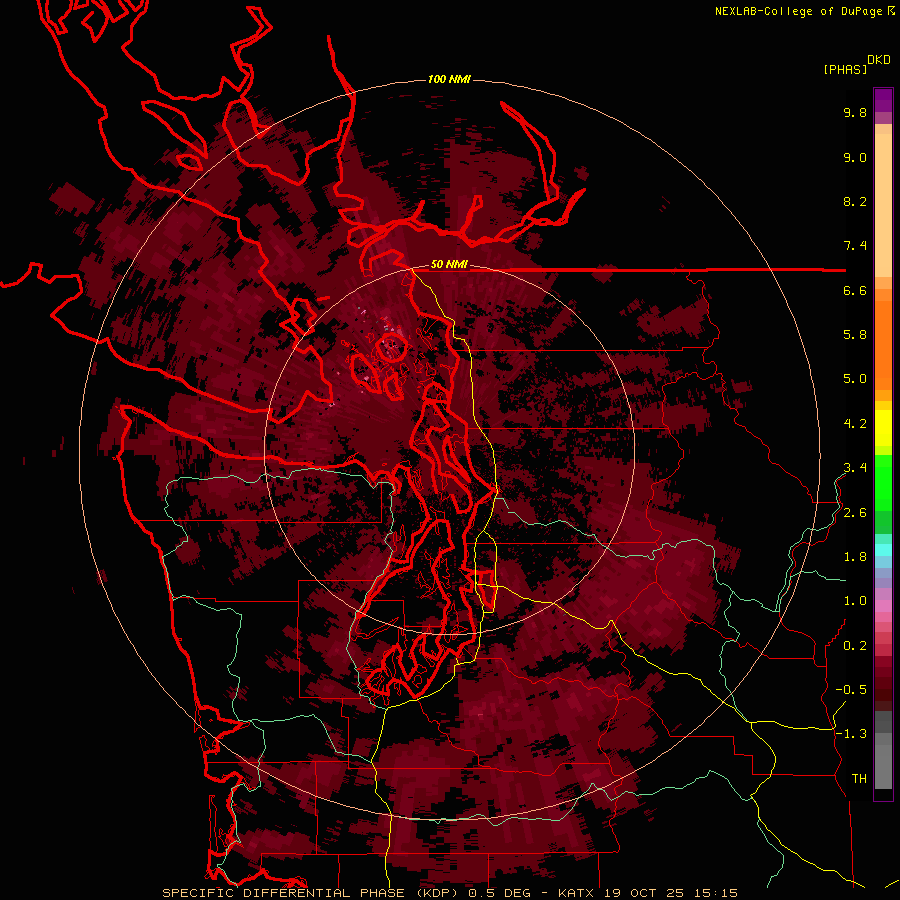This screenshot has height=900, width=900.
Task: Select the 3.4 value on the color scale
Action: [x=855, y=468]
